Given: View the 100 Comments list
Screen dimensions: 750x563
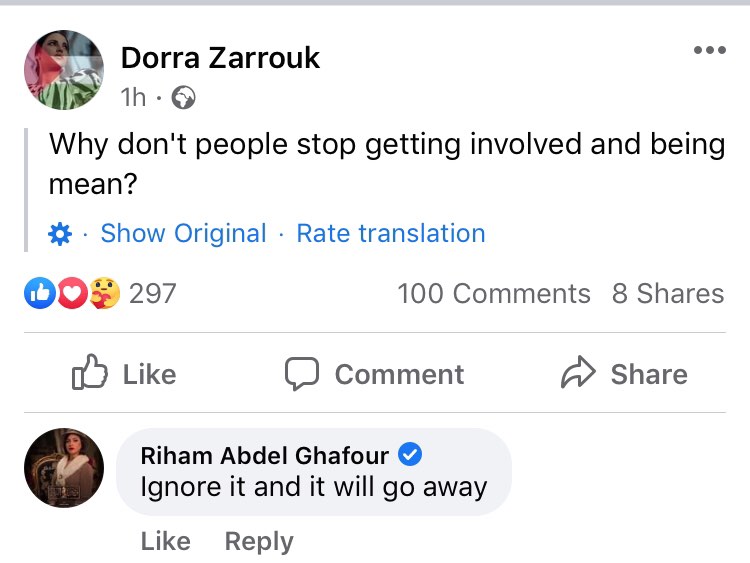Looking at the screenshot, I should tap(494, 293).
